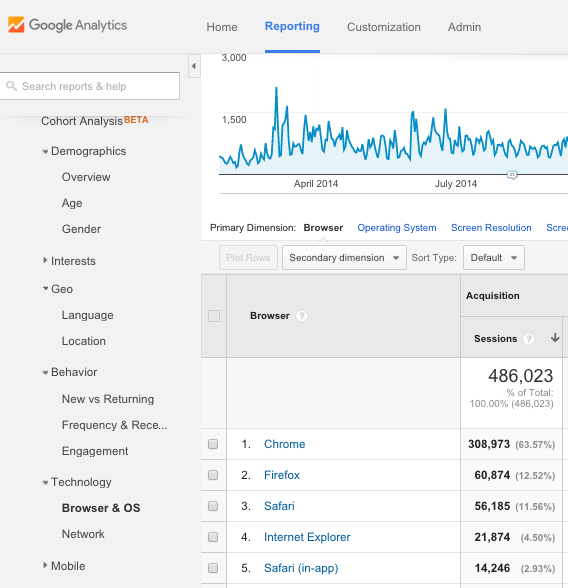Click the Acquisition column group header
The width and height of the screenshot is (568, 588).
point(493,296)
